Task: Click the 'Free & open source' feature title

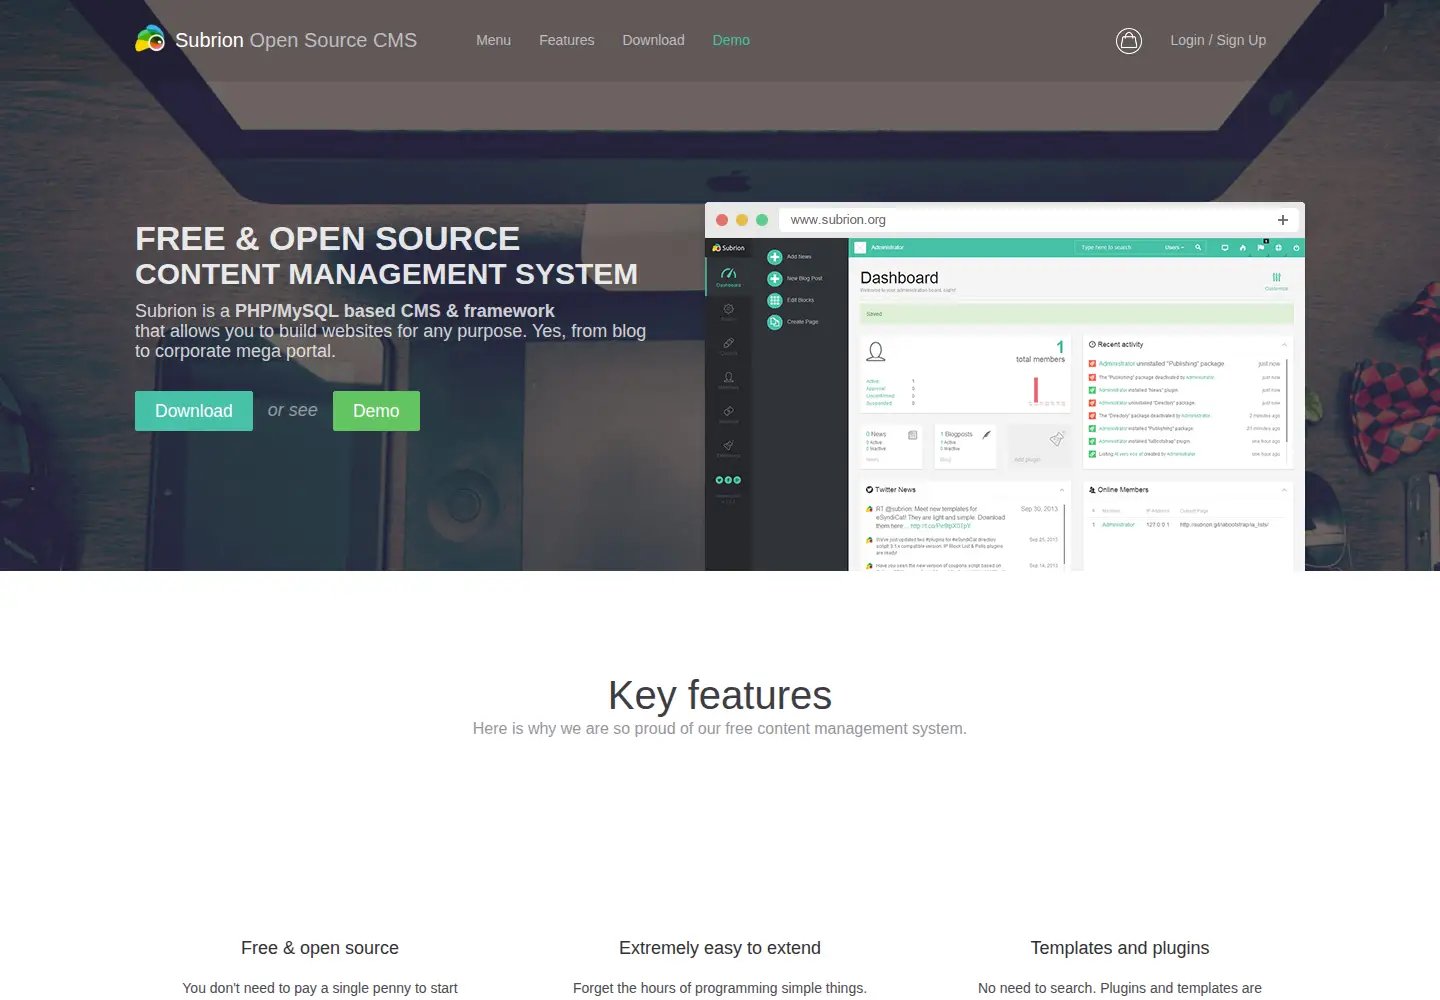Action: [x=320, y=948]
